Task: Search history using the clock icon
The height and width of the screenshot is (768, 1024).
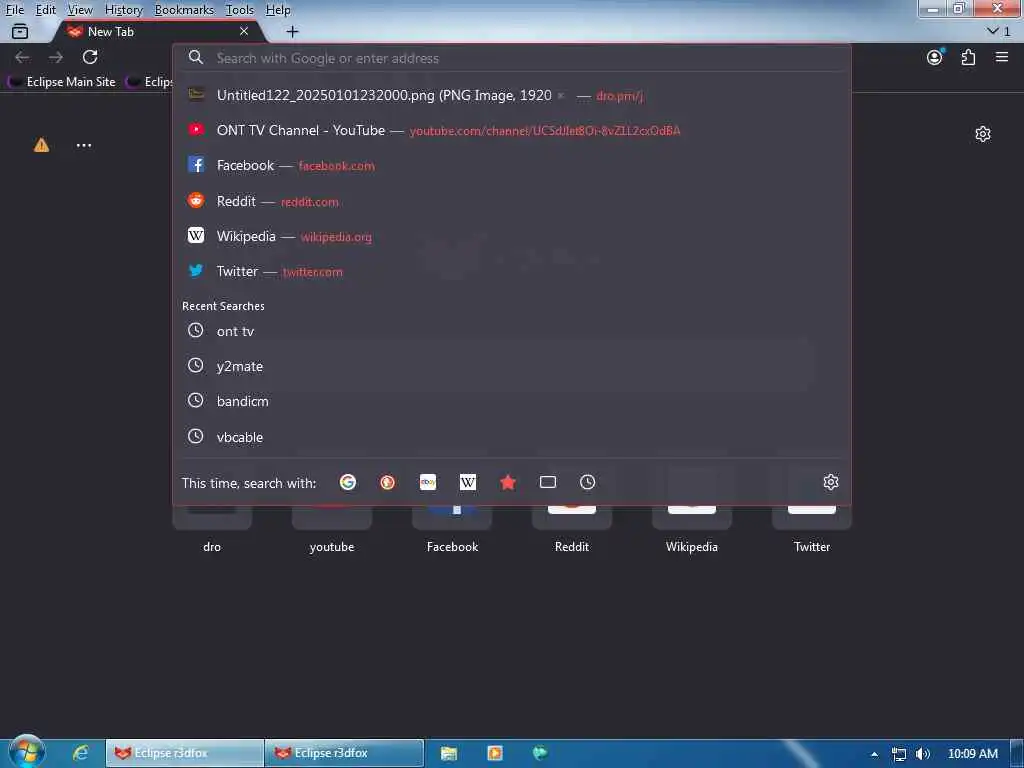Action: pyautogui.click(x=588, y=482)
